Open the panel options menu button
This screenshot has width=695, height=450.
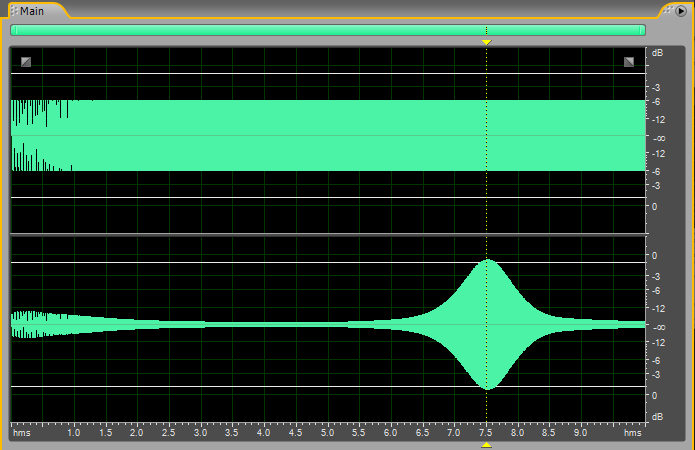coord(682,10)
